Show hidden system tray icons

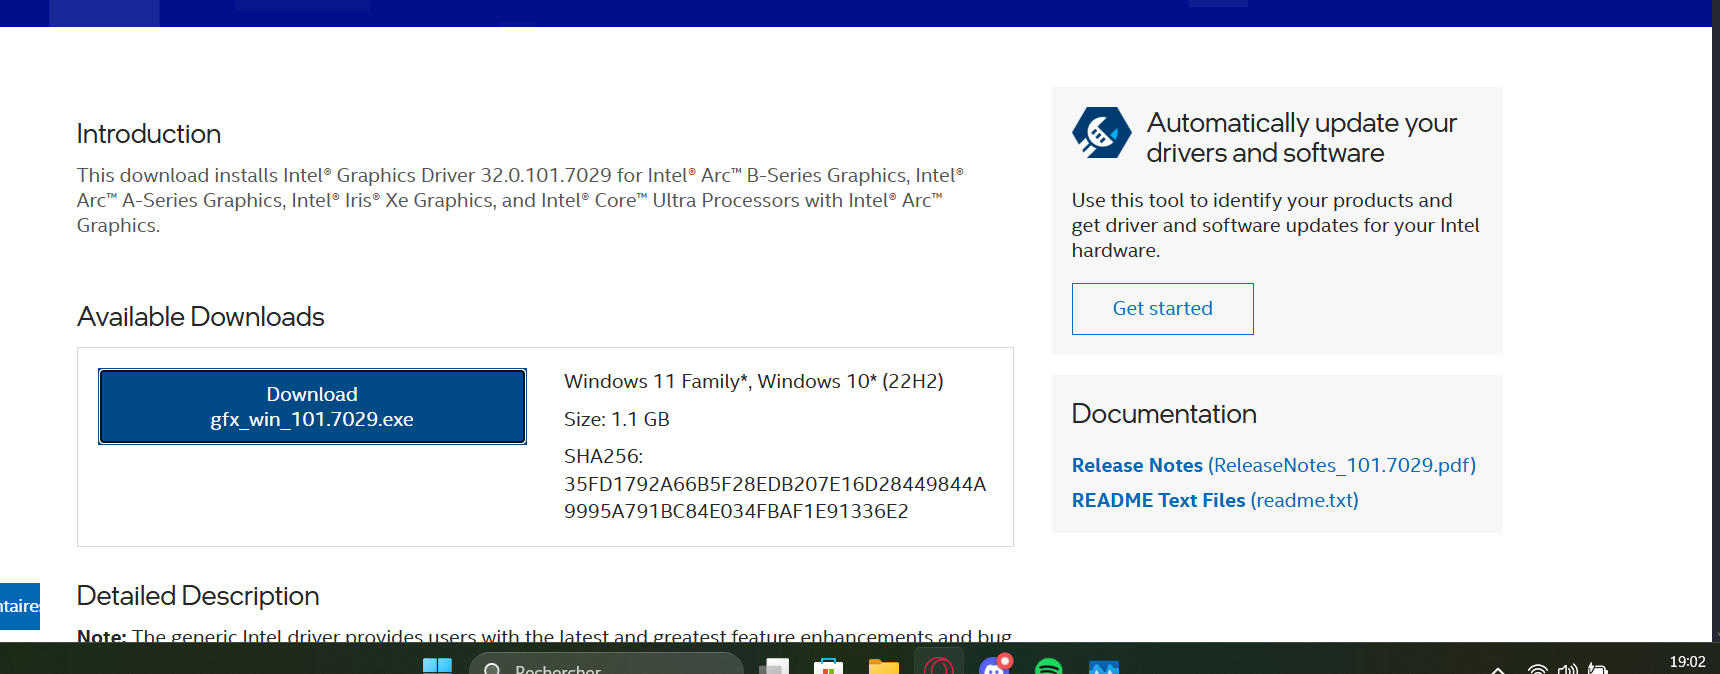[1498, 668]
